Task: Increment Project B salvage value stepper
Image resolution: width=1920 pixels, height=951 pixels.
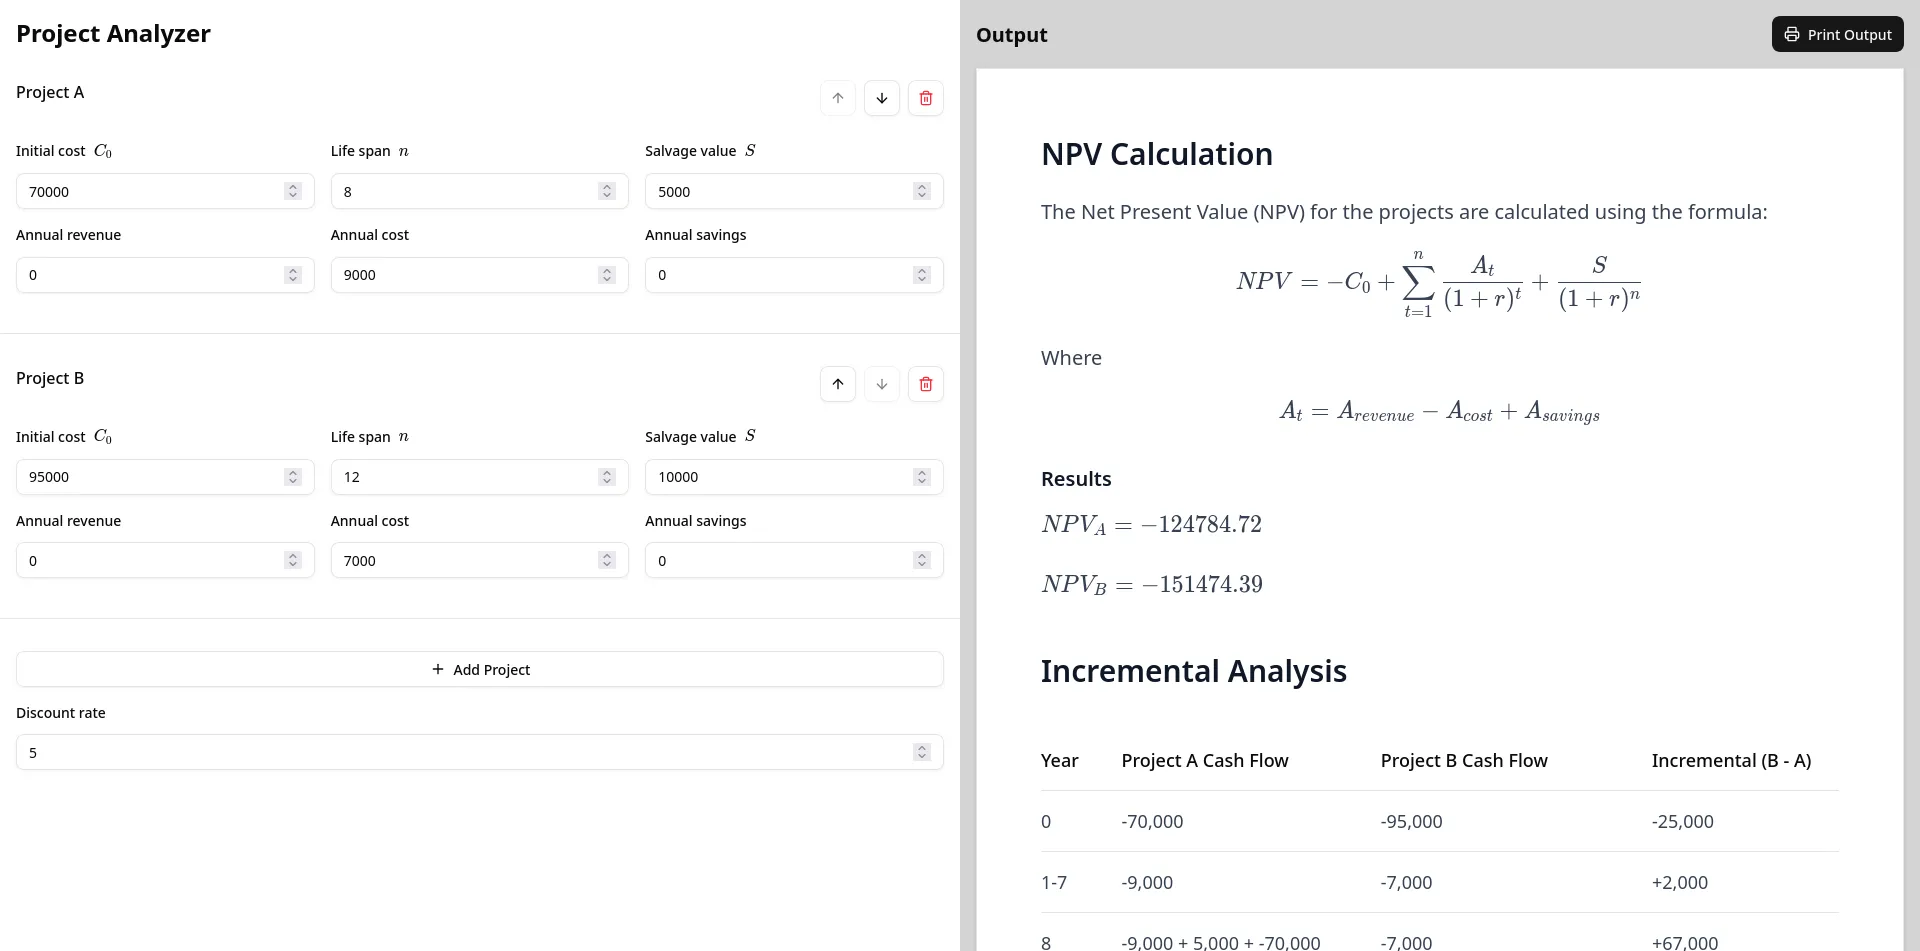Action: 921,473
